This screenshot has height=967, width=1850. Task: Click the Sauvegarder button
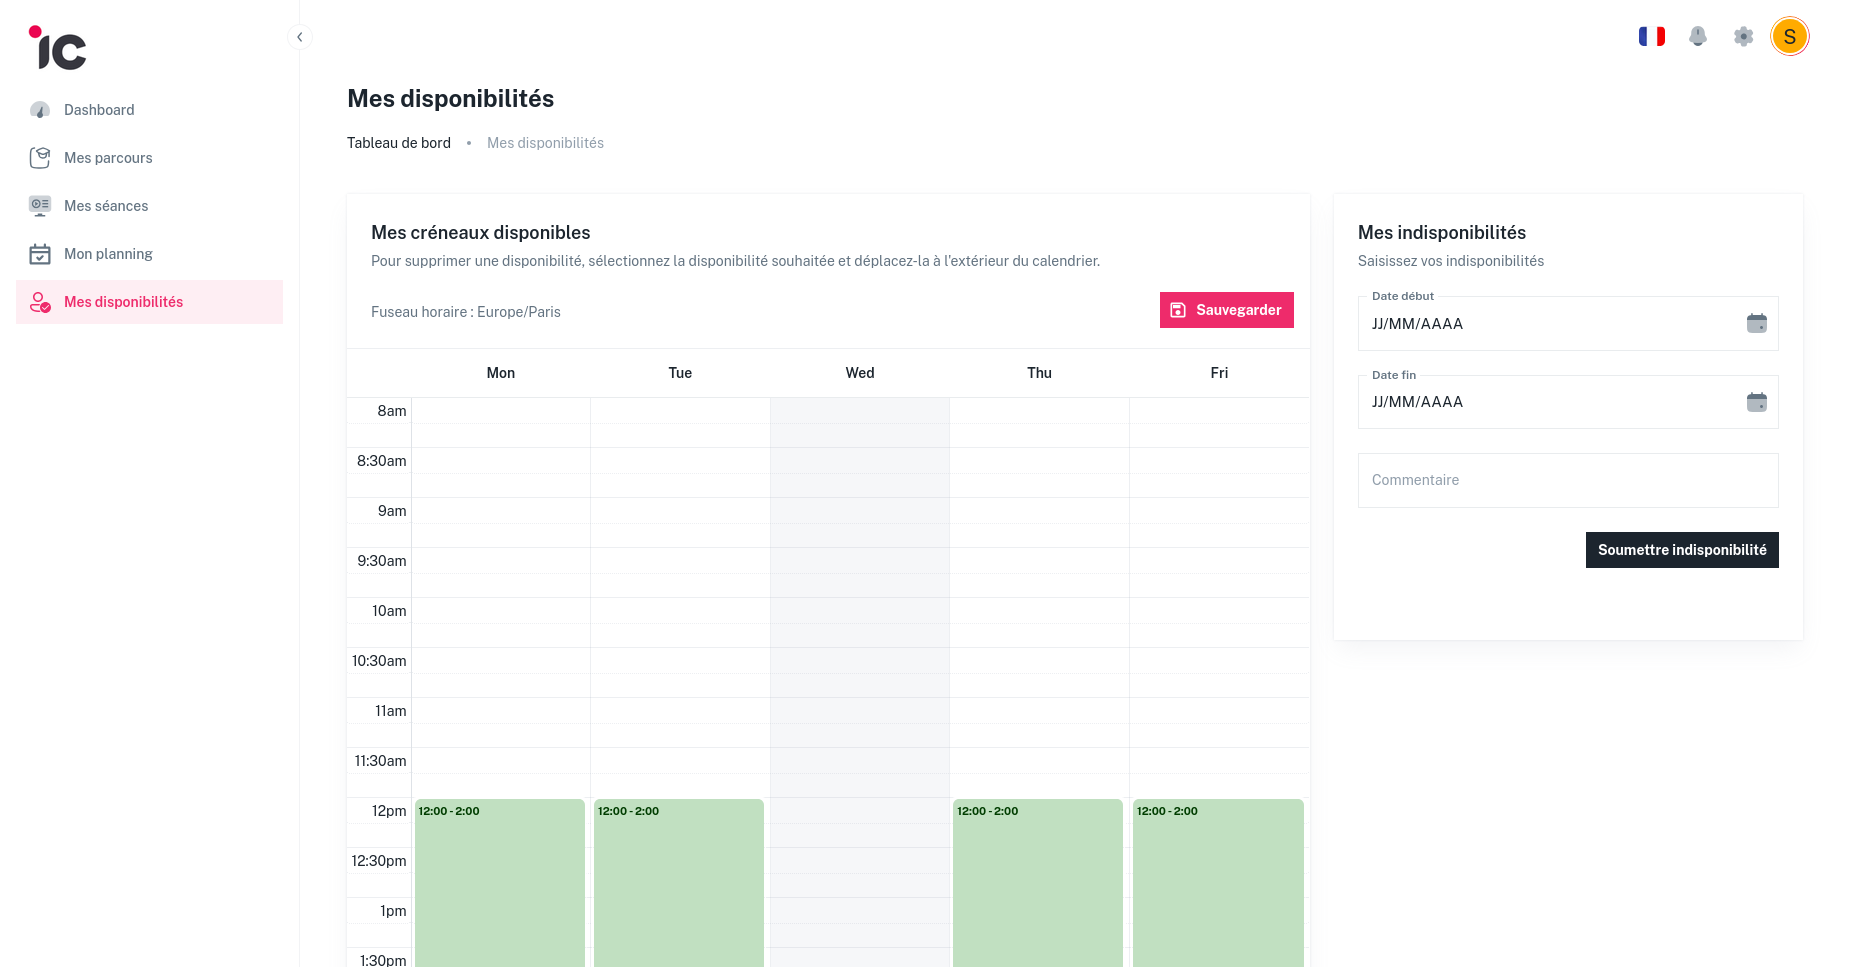[1226, 310]
